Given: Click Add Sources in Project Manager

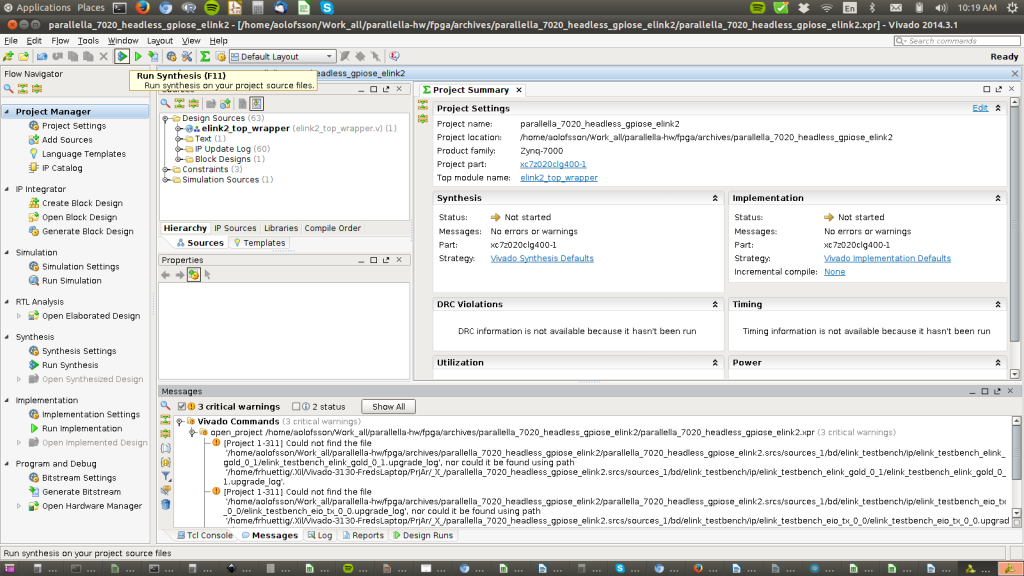Looking at the screenshot, I should pos(67,140).
